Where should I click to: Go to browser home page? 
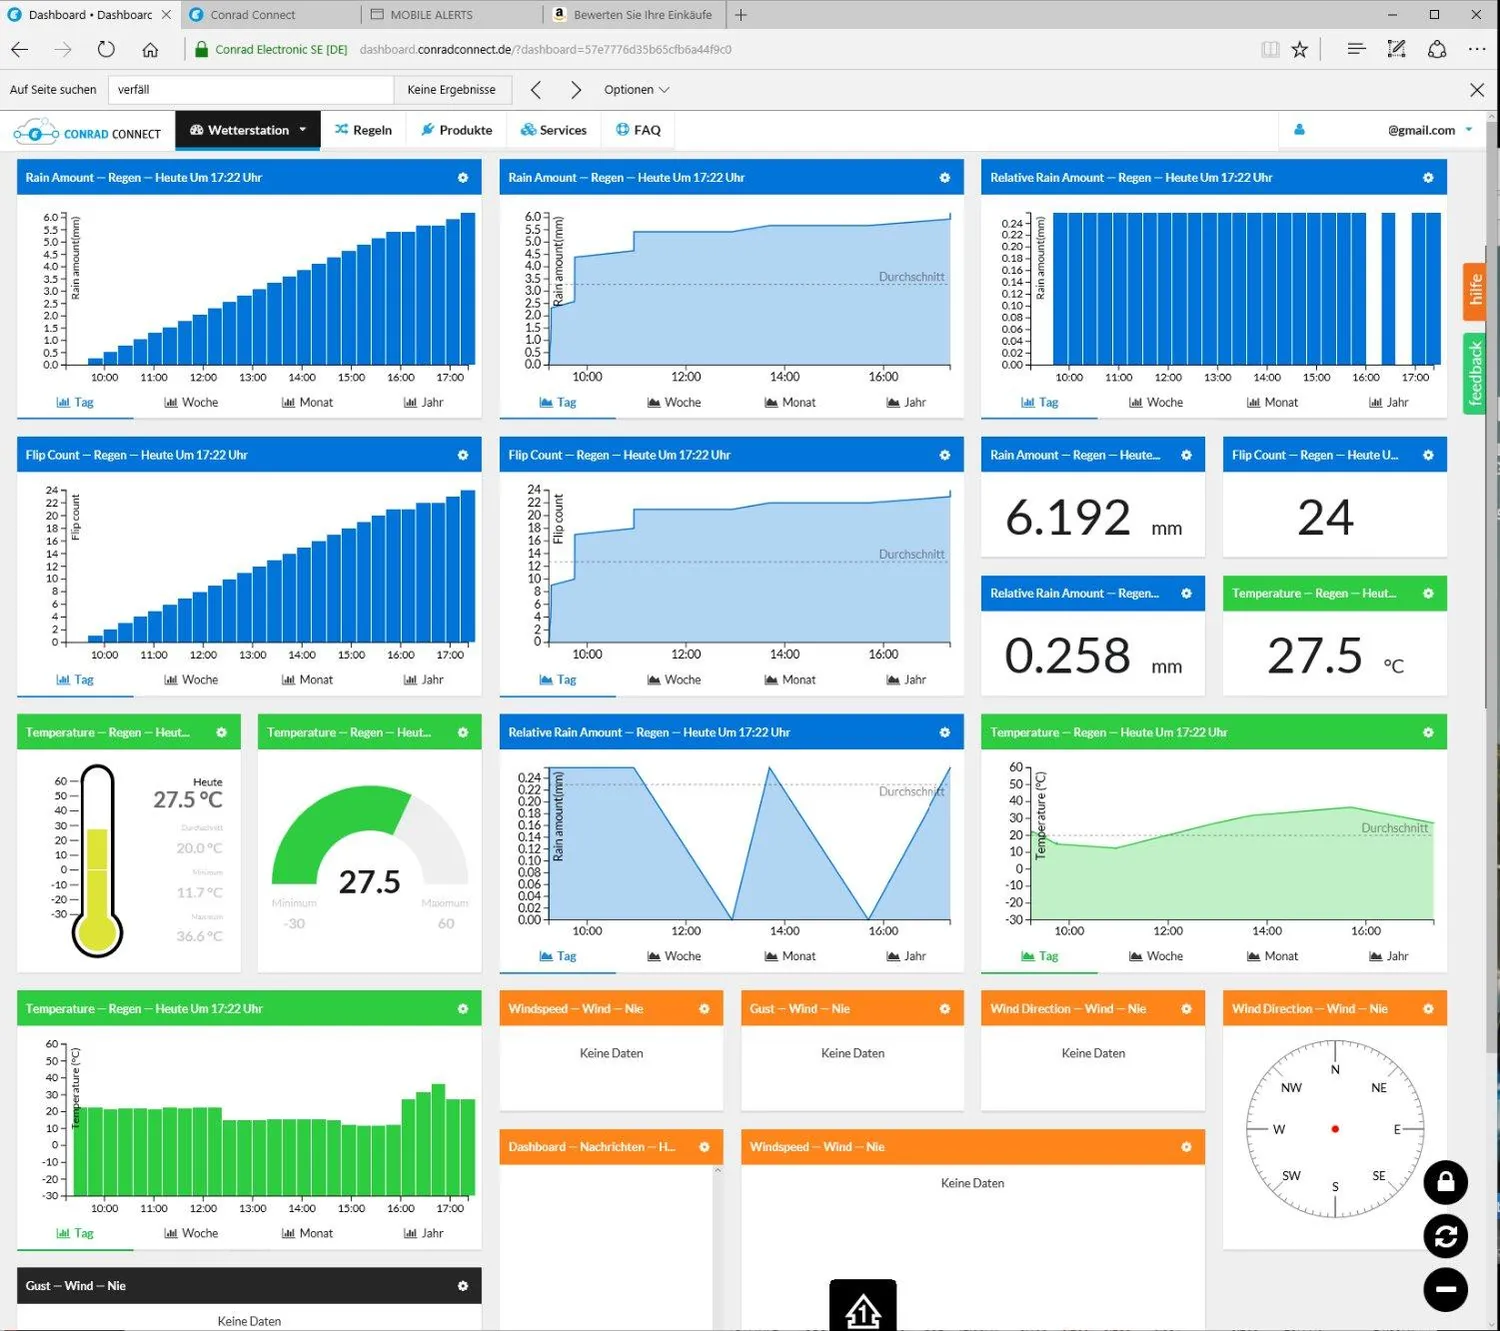point(150,49)
